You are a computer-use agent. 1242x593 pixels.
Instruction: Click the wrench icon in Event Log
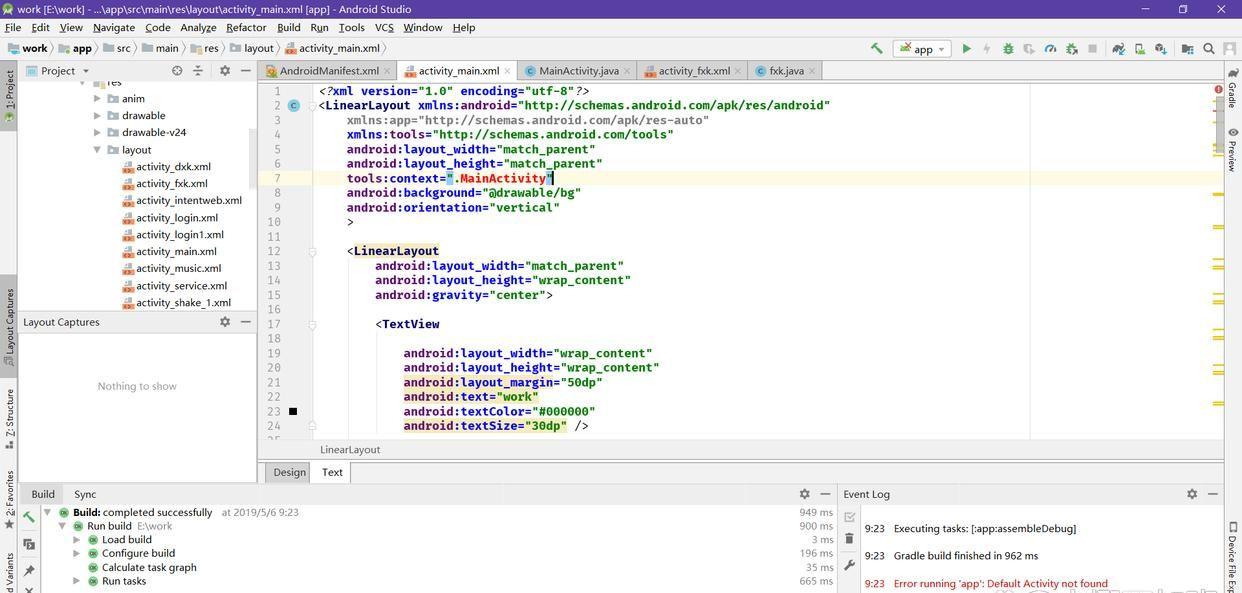[850, 565]
